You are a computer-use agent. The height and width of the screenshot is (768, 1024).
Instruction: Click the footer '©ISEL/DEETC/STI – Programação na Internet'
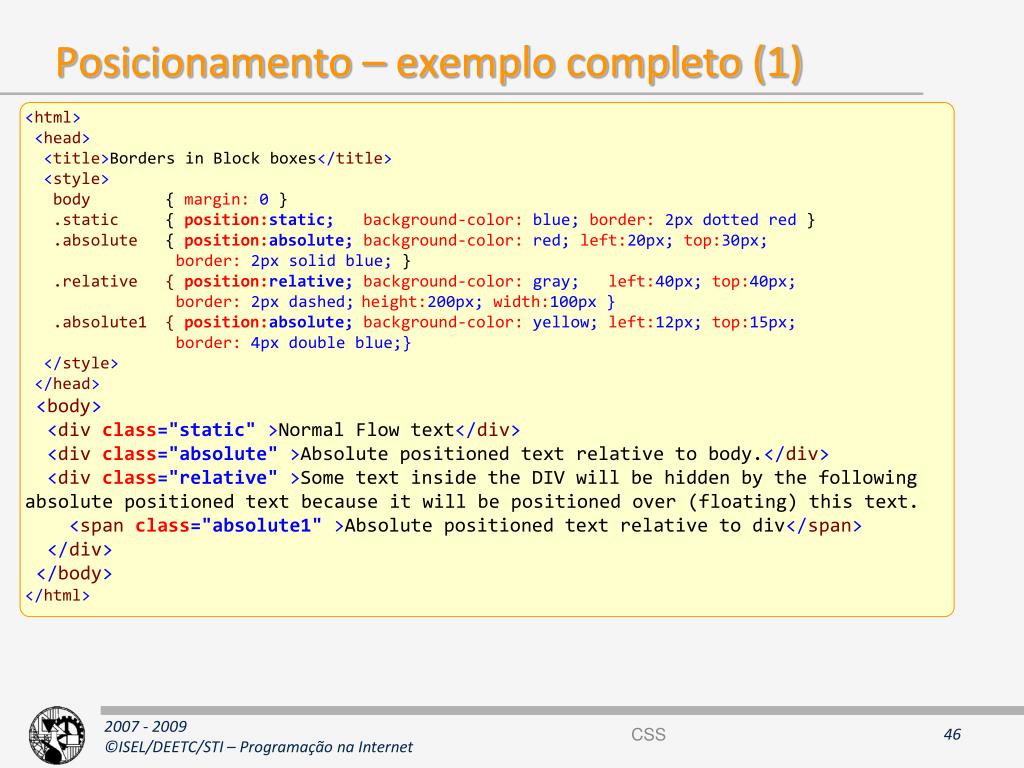[x=259, y=746]
